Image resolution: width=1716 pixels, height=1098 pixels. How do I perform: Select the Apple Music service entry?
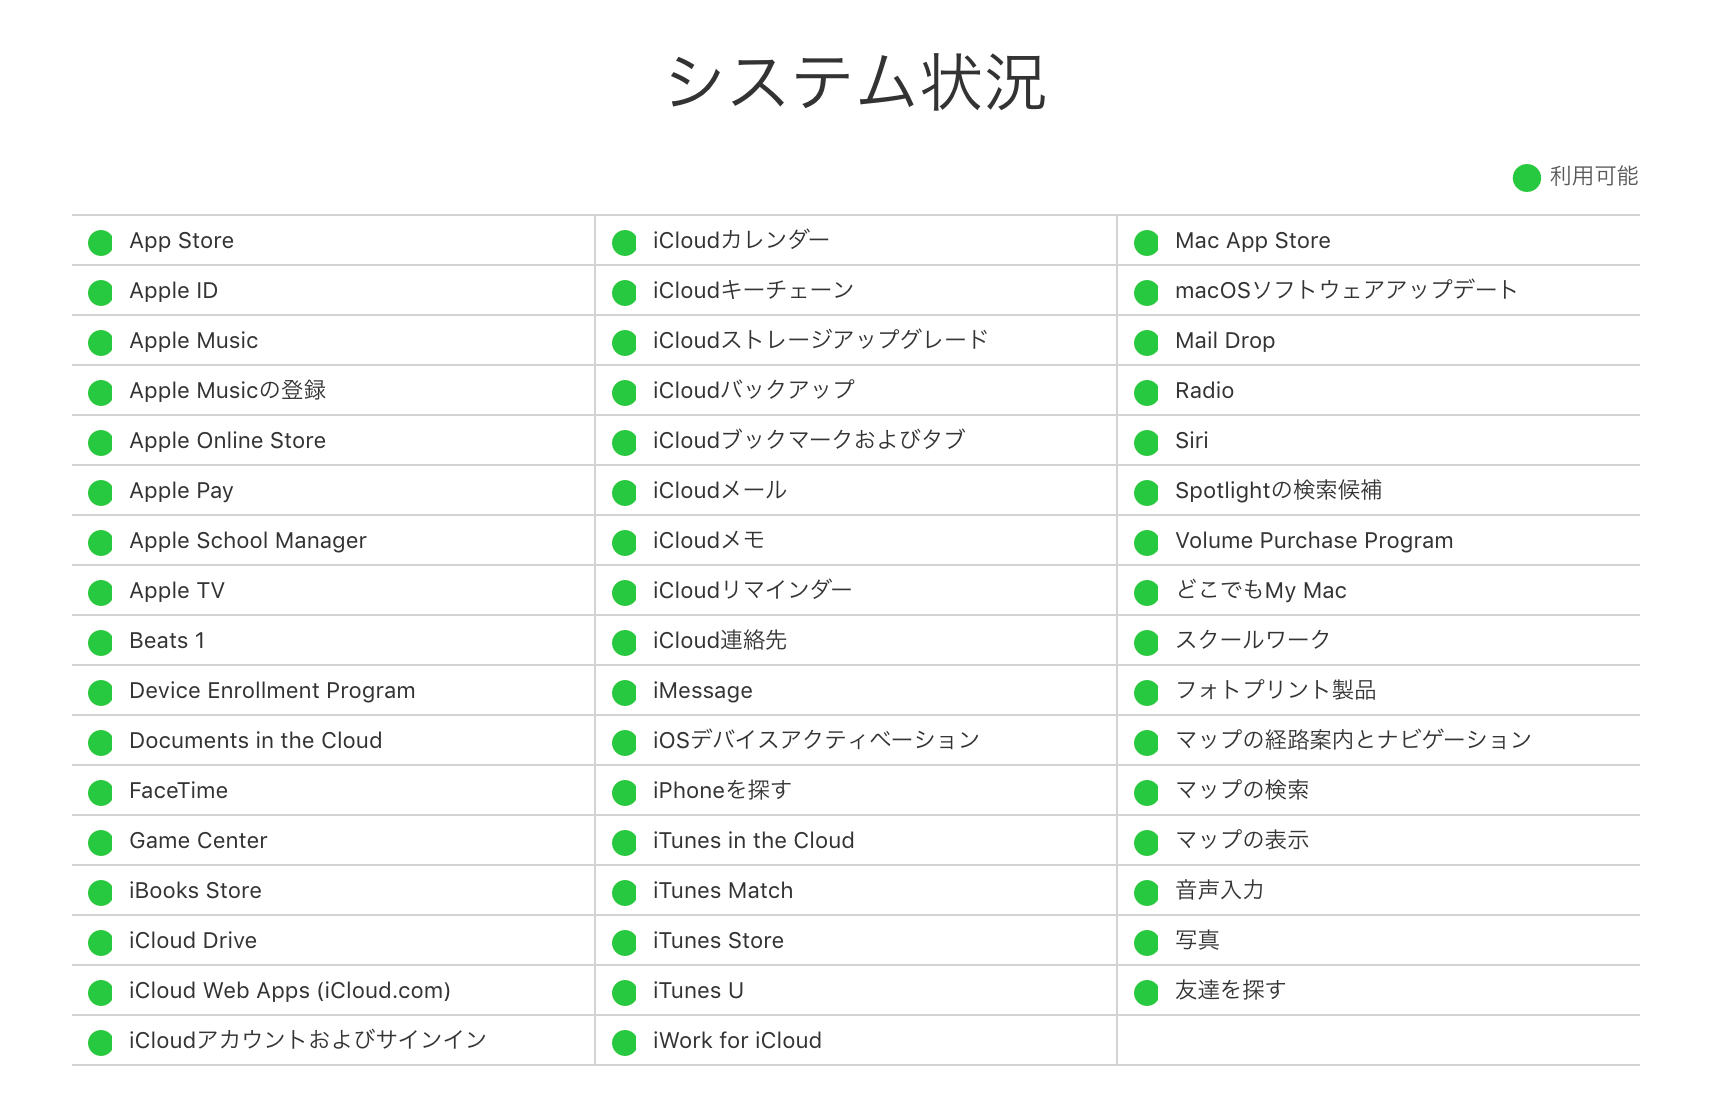point(193,341)
